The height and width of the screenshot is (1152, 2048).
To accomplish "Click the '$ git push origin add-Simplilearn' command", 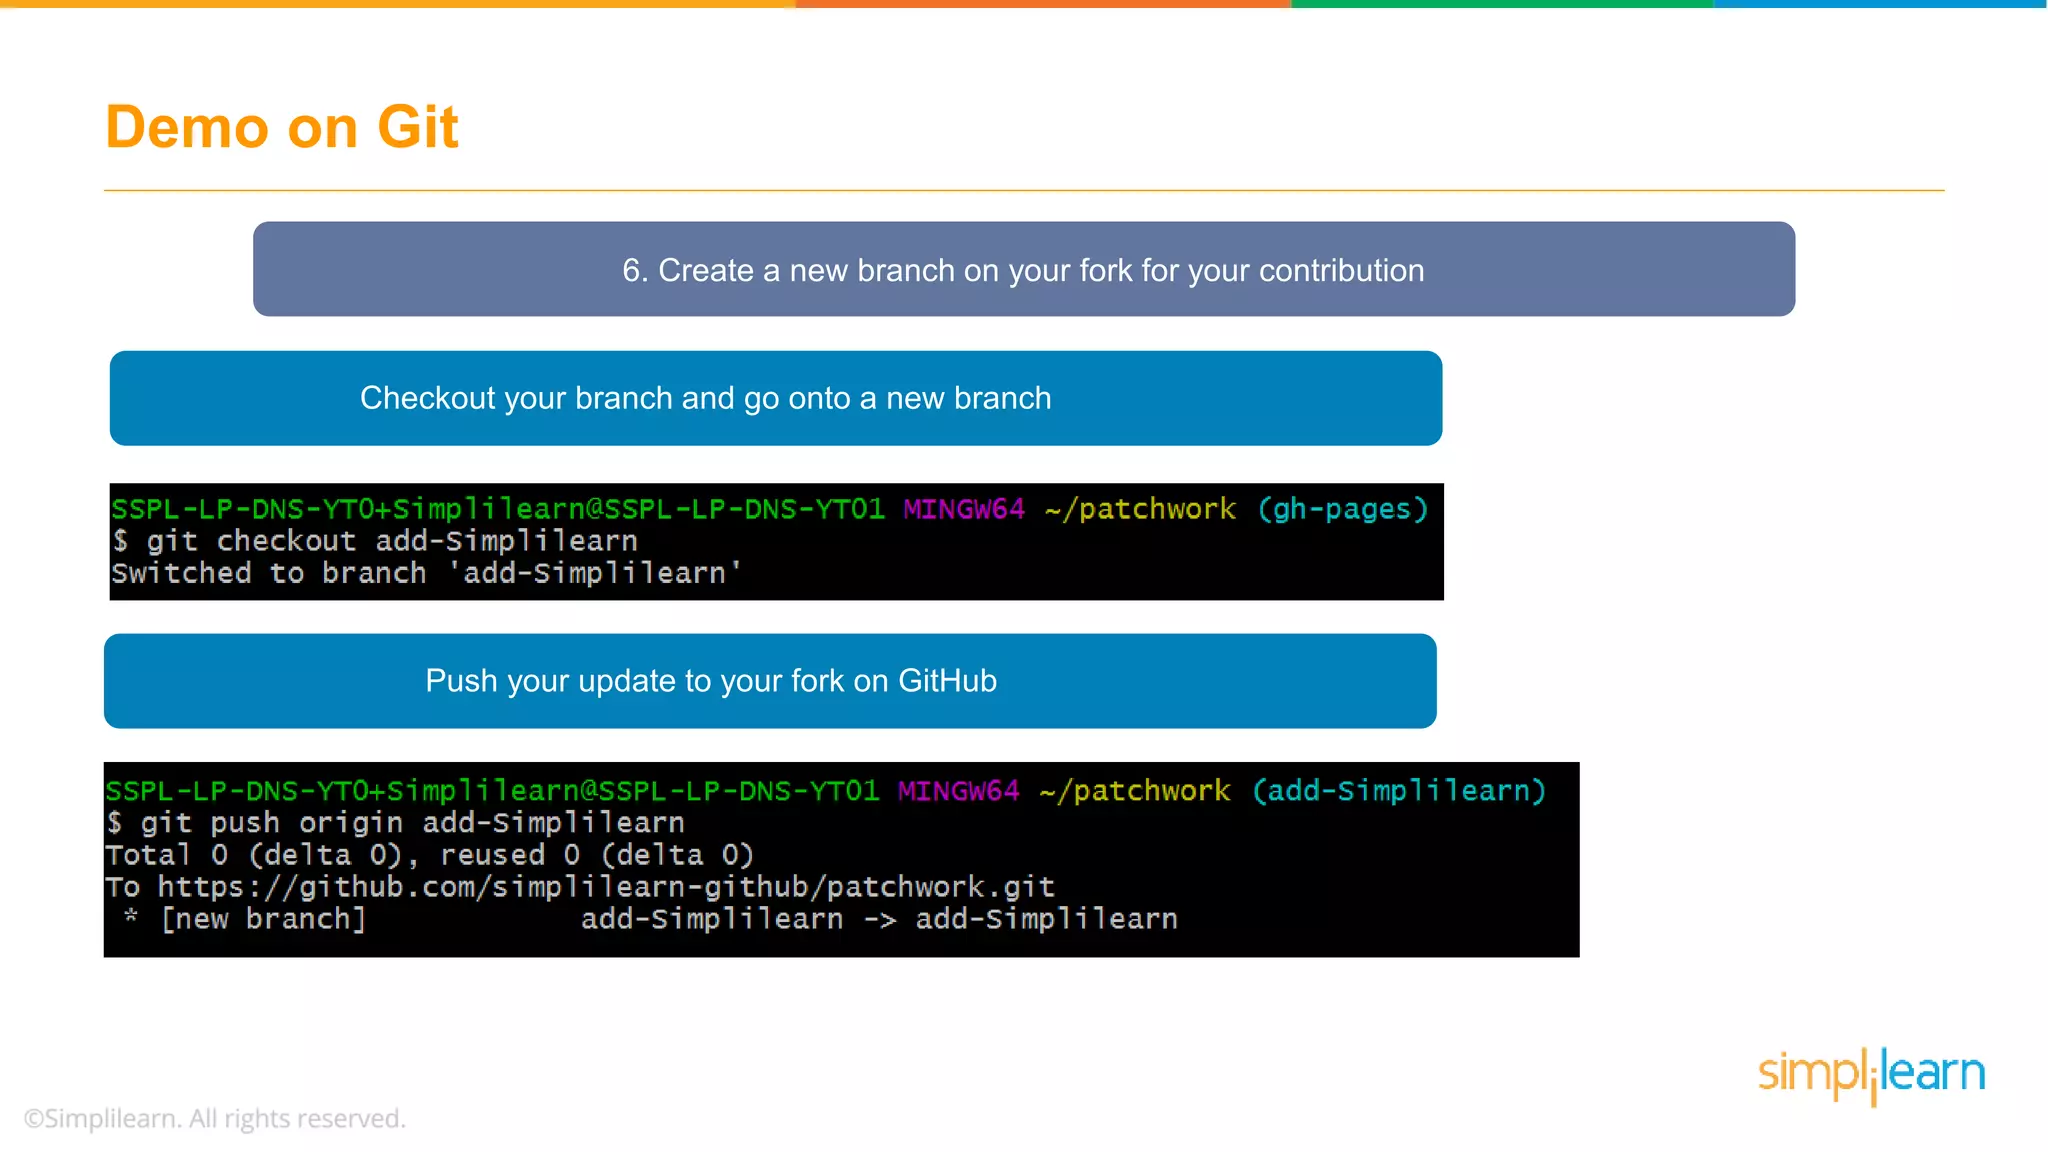I will coord(395,823).
